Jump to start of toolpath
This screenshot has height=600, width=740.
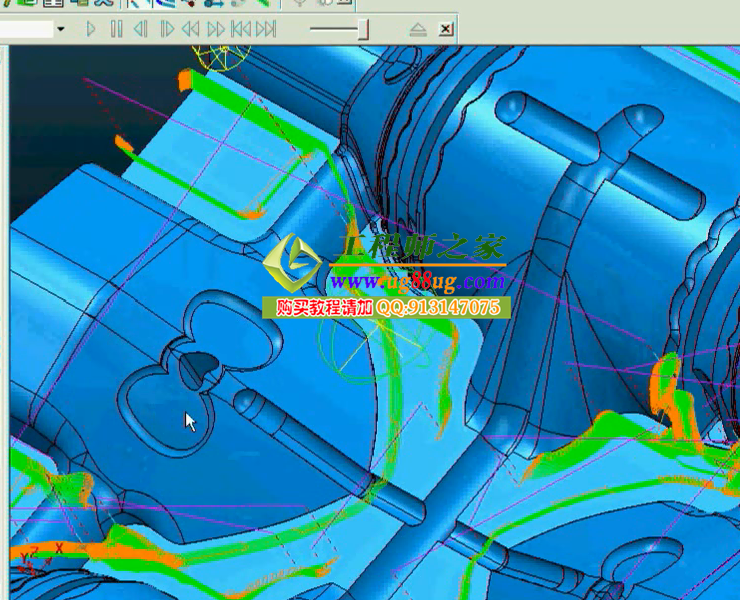pos(240,29)
